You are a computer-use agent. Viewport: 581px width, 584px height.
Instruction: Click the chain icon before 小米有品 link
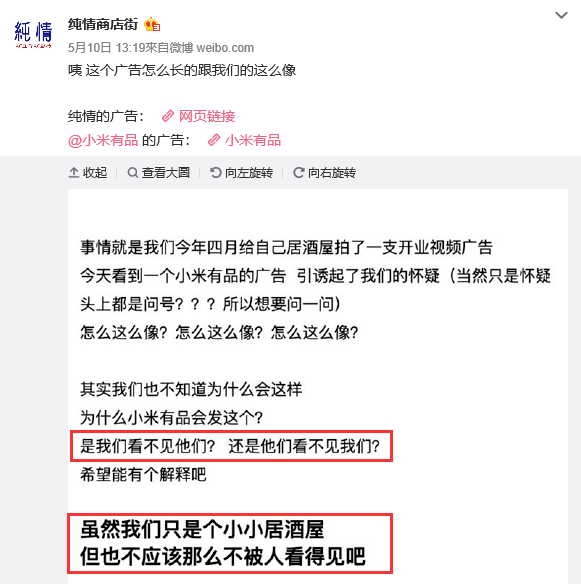pos(214,140)
